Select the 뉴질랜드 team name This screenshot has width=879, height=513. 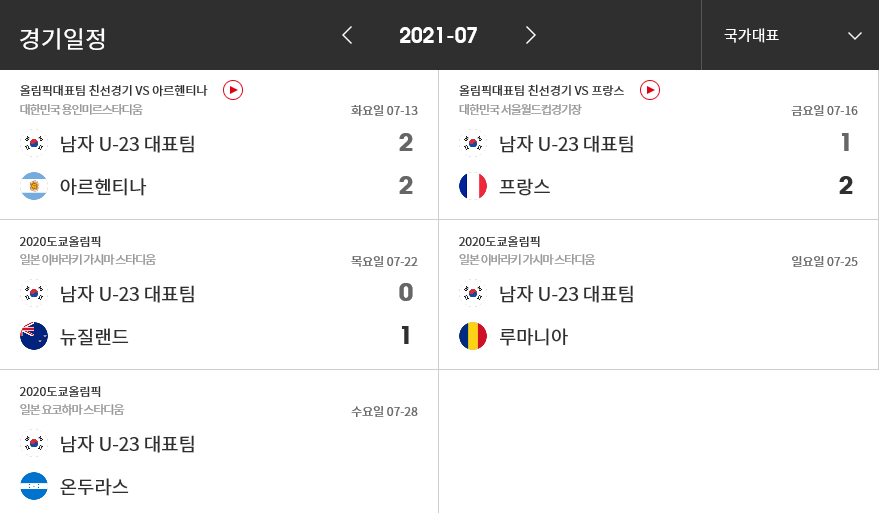(x=94, y=336)
